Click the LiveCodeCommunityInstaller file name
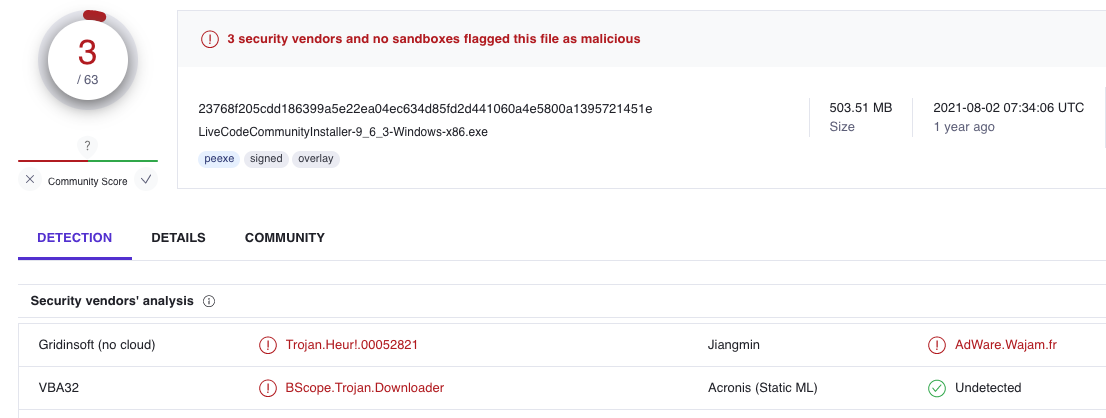The image size is (1106, 418). click(x=343, y=132)
